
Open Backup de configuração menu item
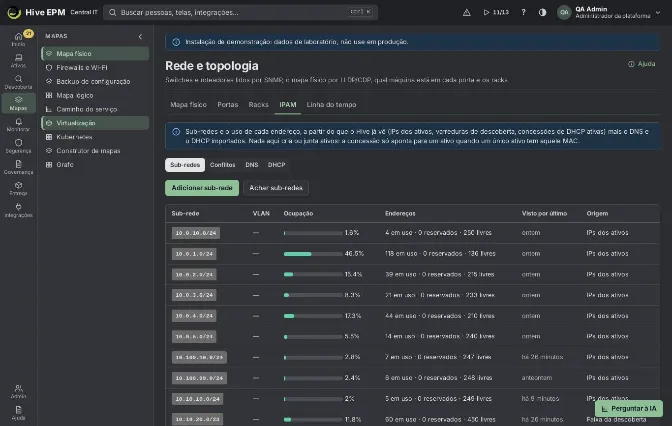pos(95,81)
